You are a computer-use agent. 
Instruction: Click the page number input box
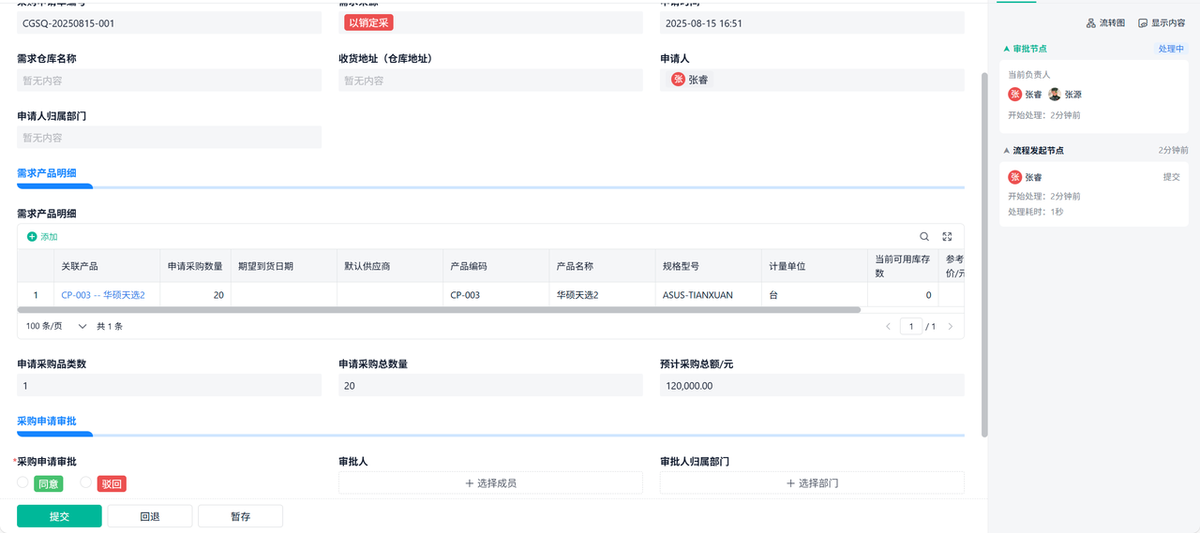click(911, 326)
